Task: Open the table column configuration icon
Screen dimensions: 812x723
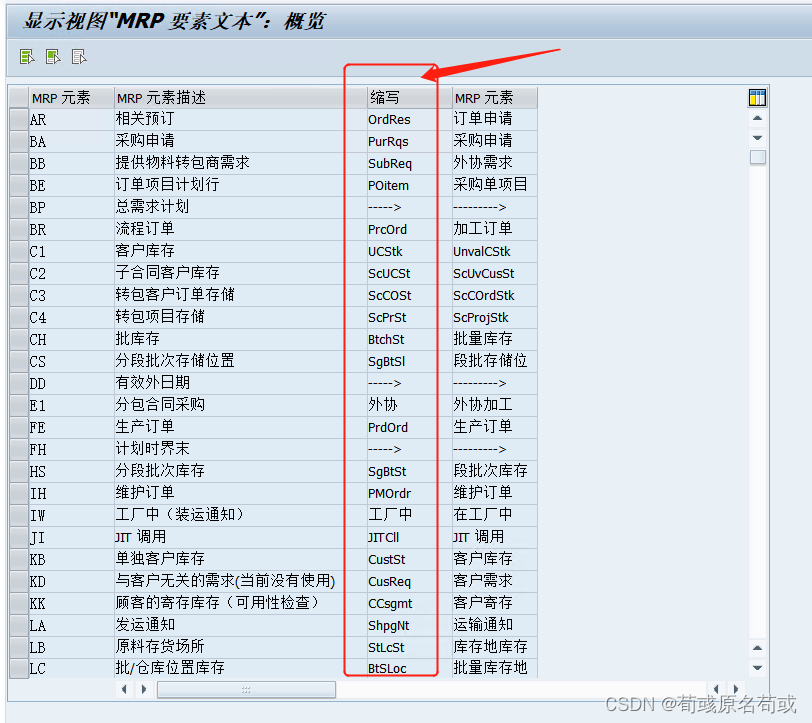Action: tap(757, 97)
